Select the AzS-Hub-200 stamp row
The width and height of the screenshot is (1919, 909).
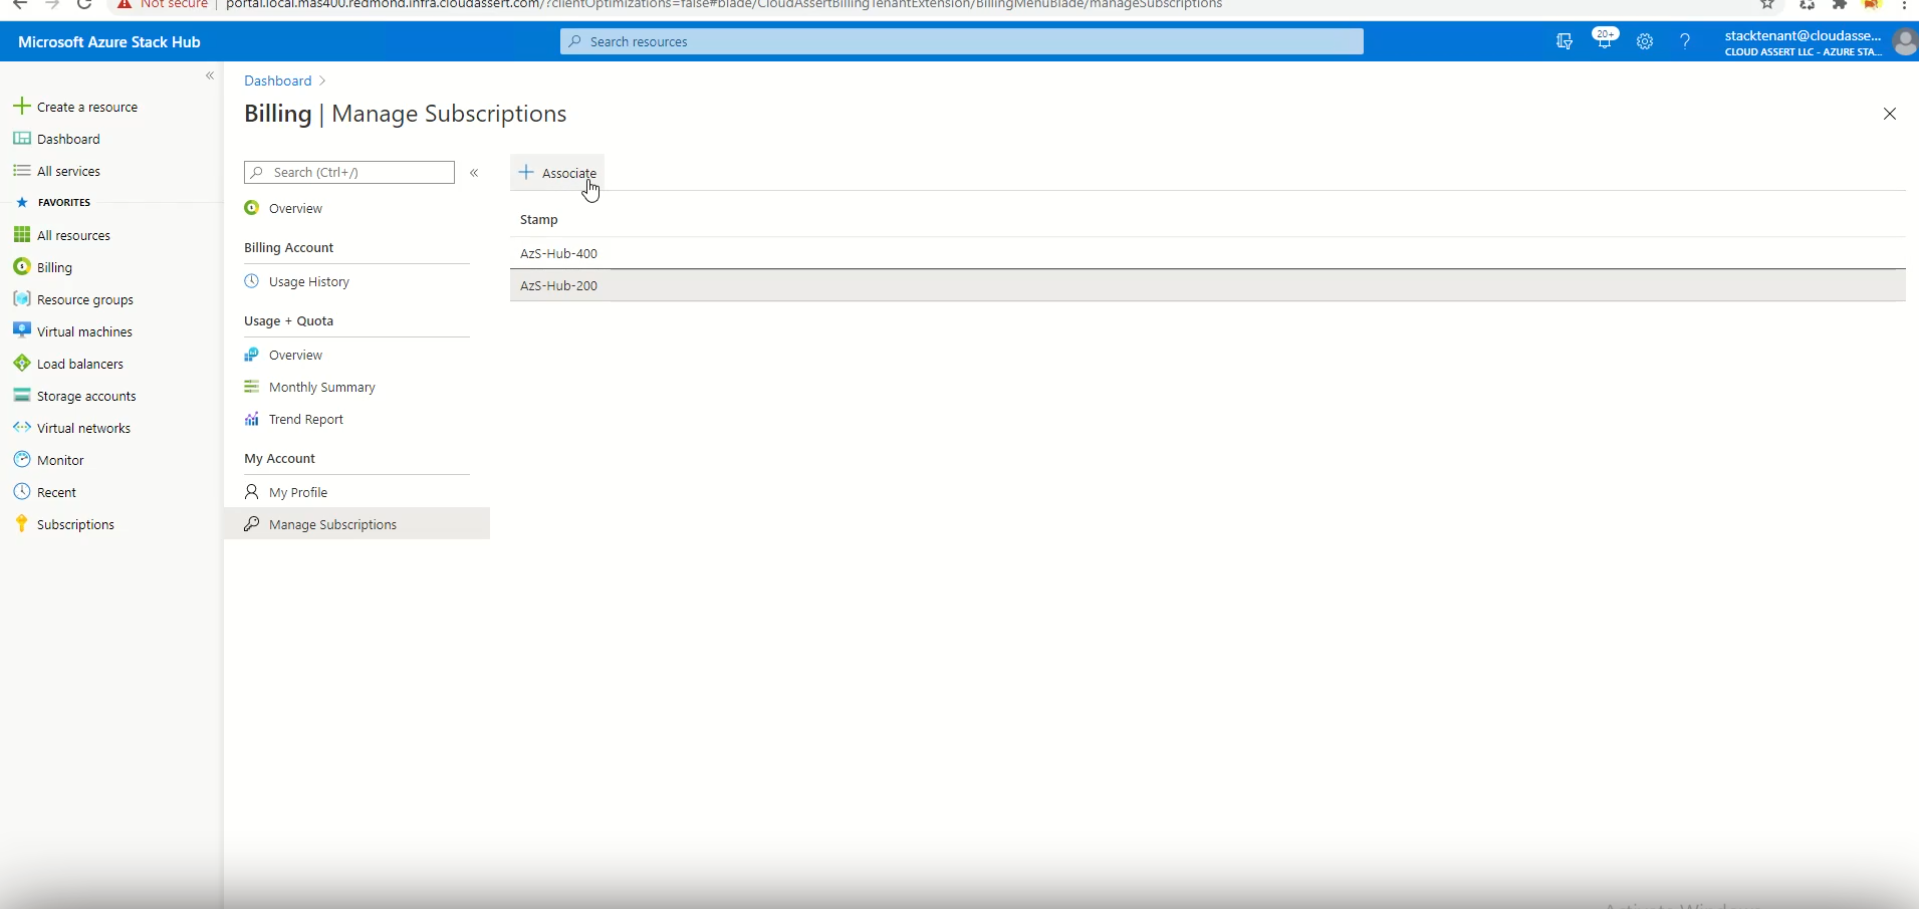click(x=1207, y=285)
